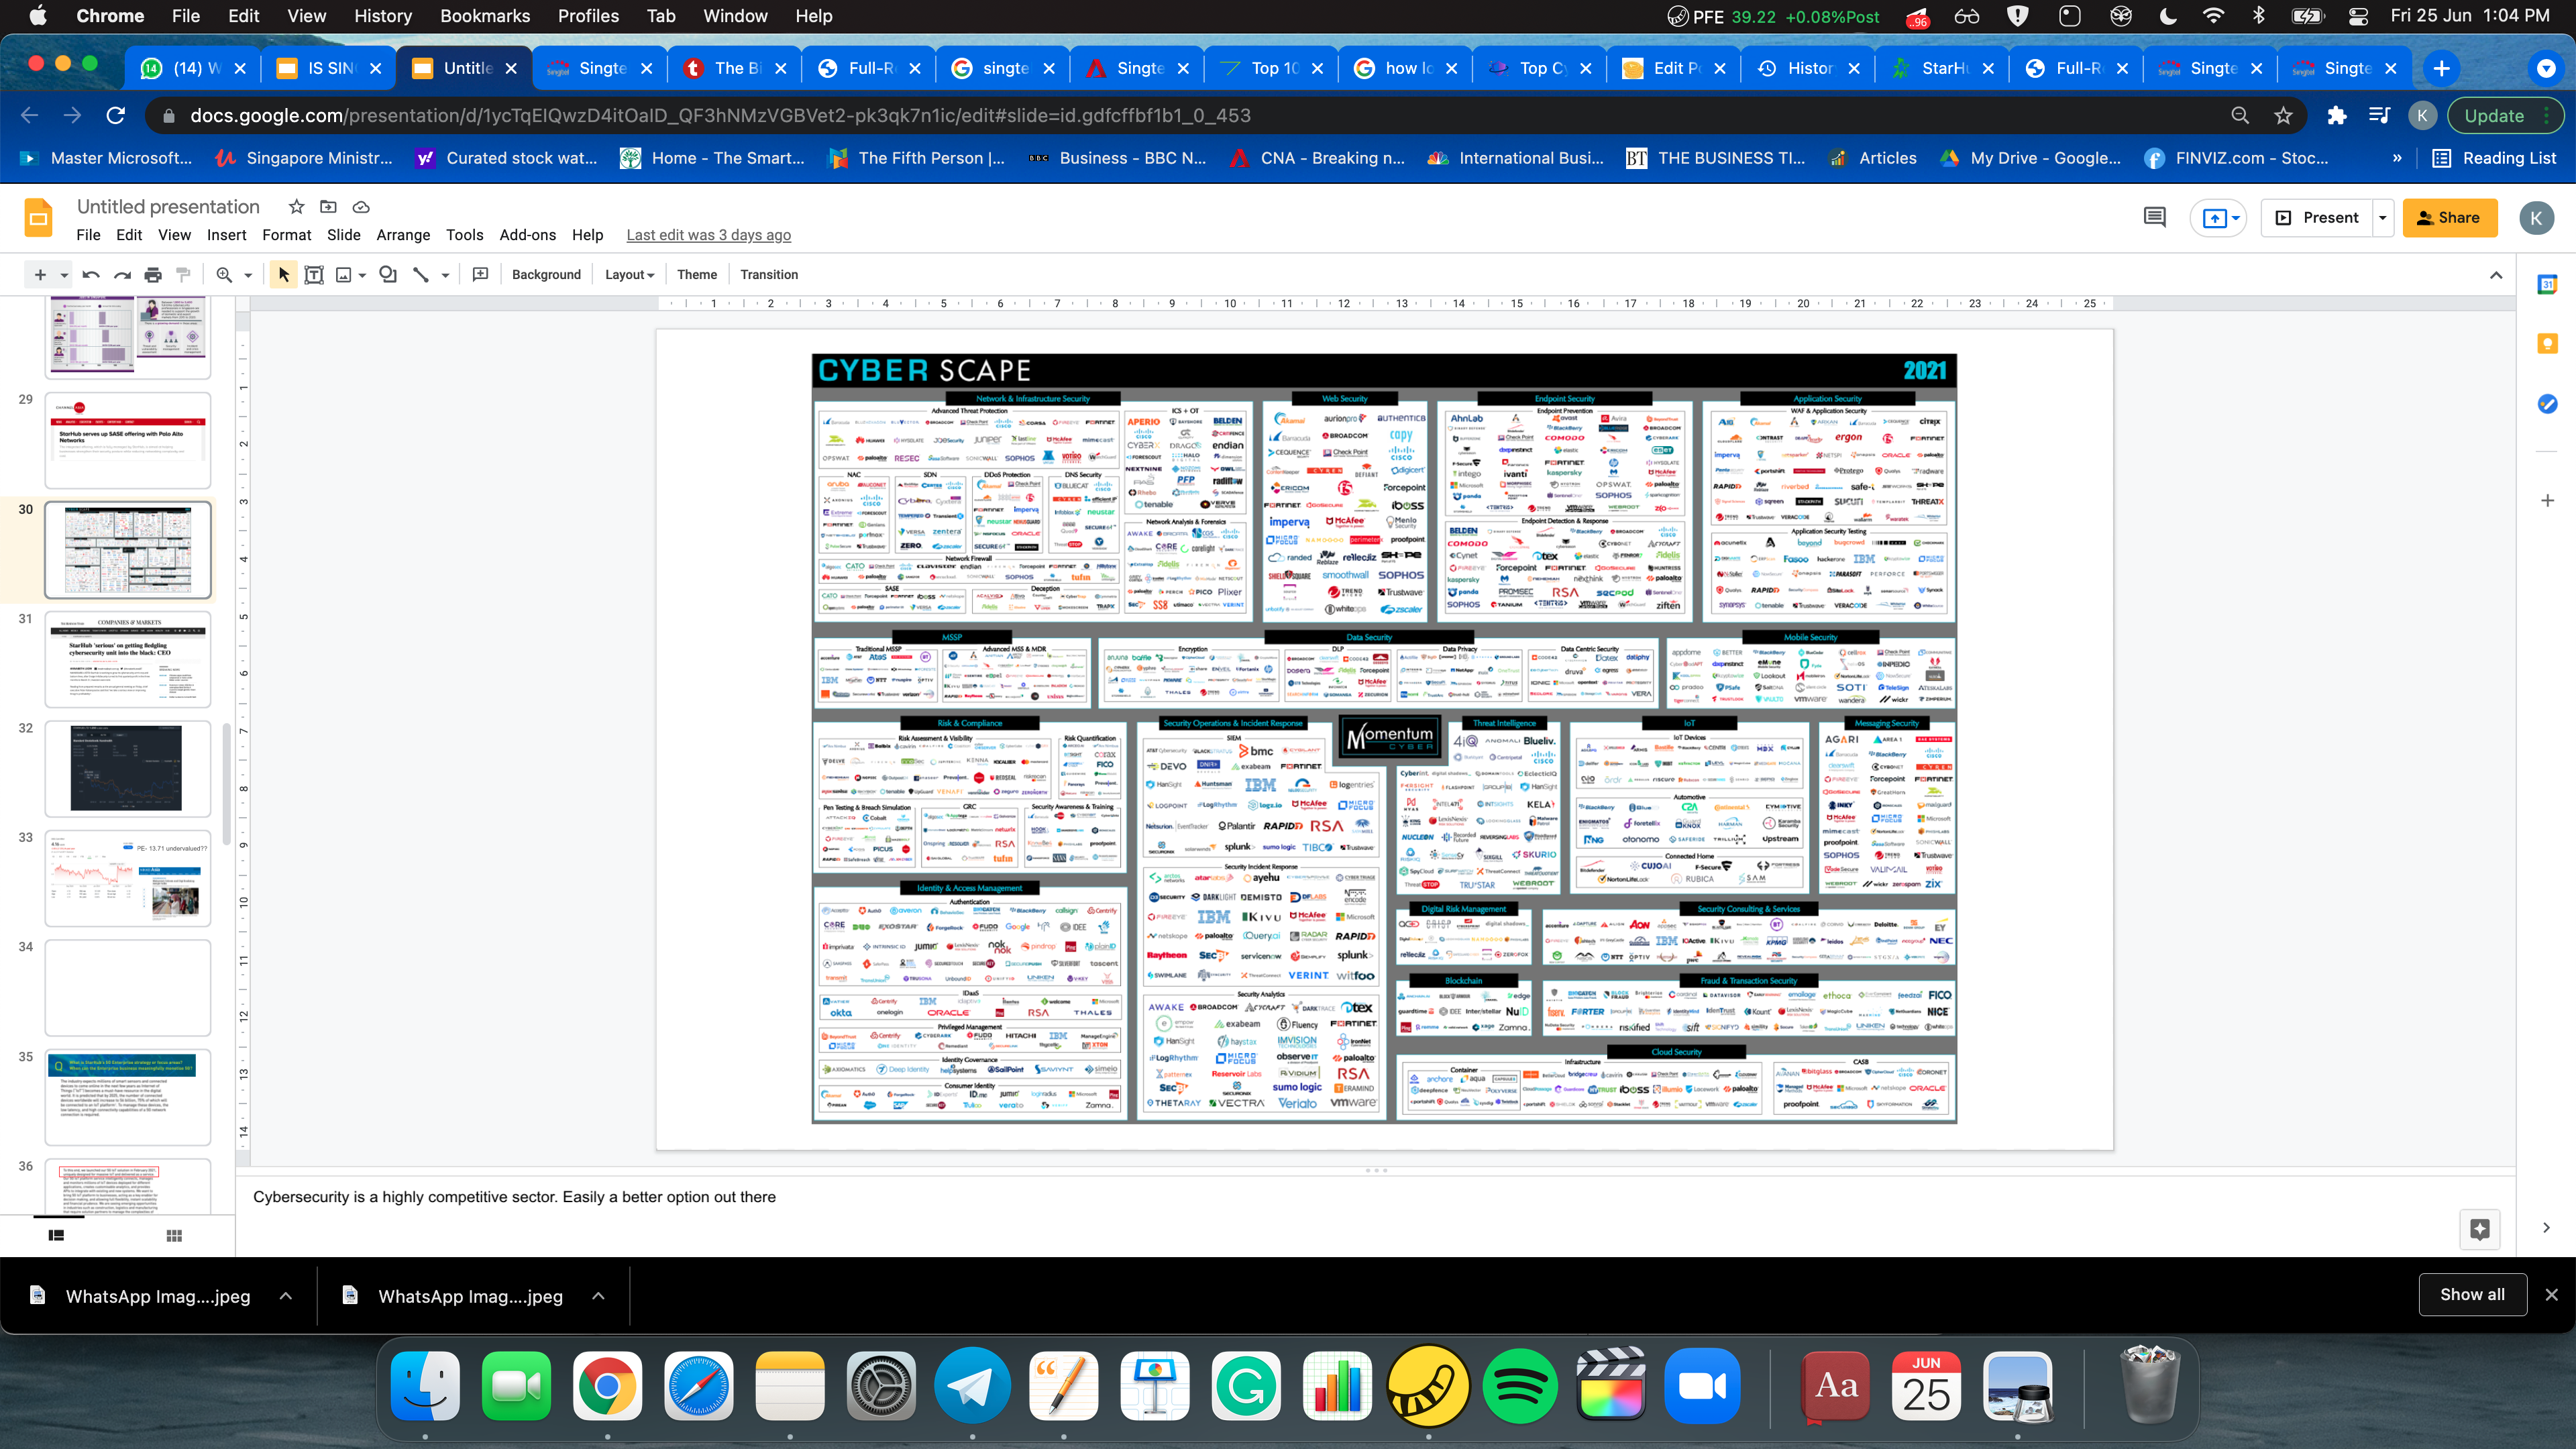This screenshot has width=2576, height=1449.
Task: Star the Untitled presentation
Action: (x=296, y=207)
